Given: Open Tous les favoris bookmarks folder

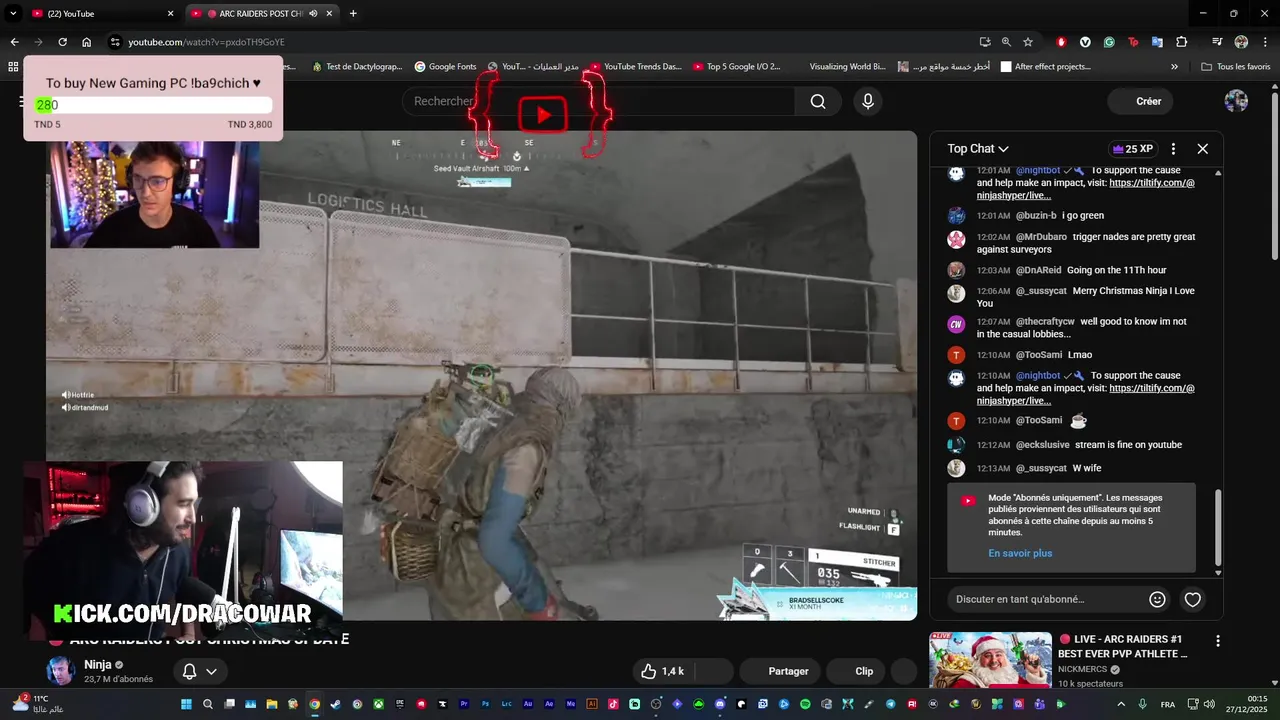Looking at the screenshot, I should (1236, 67).
